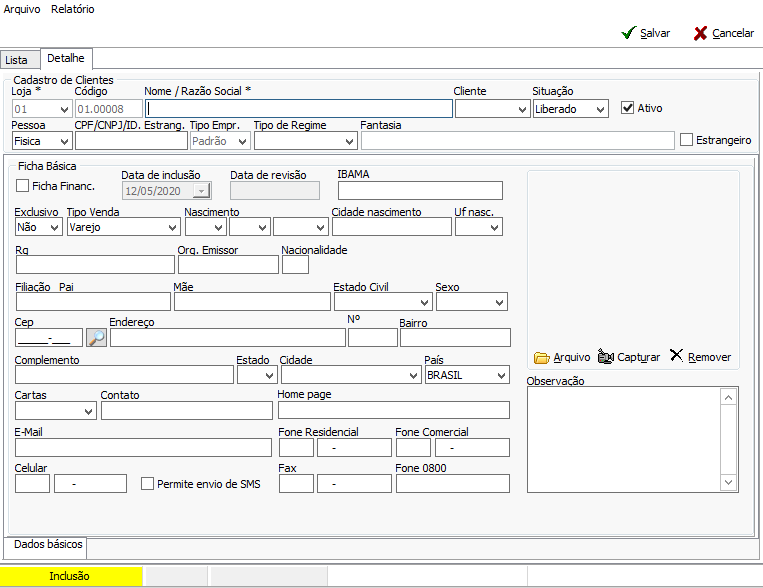
Task: Click the Filiação Pai field
Action: pos(93,302)
